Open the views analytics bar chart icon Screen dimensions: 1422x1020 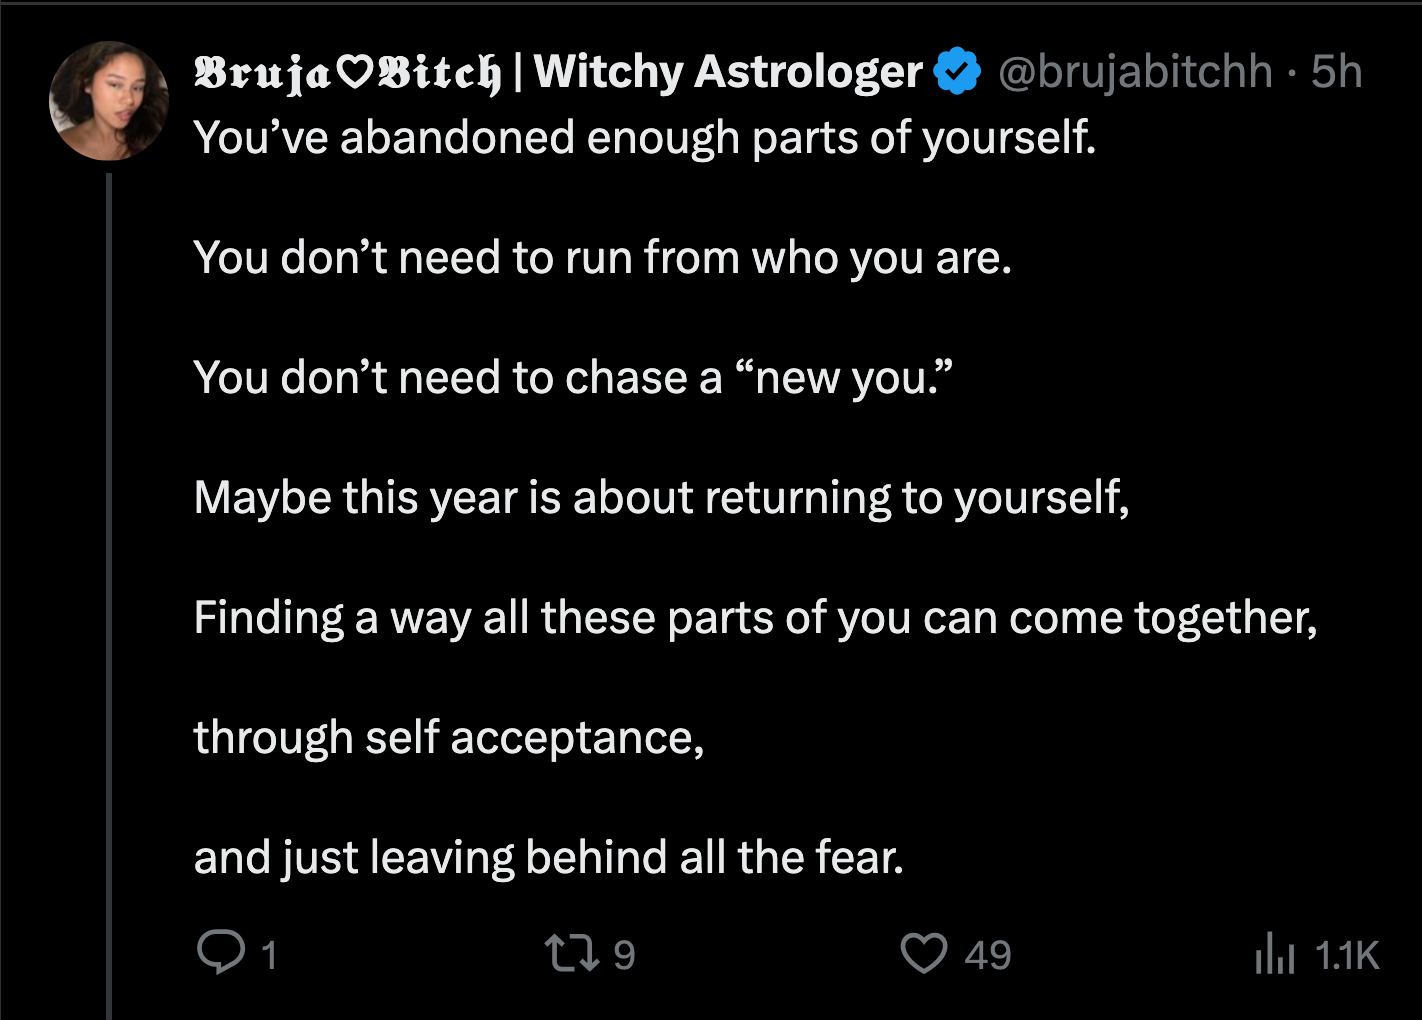1275,953
